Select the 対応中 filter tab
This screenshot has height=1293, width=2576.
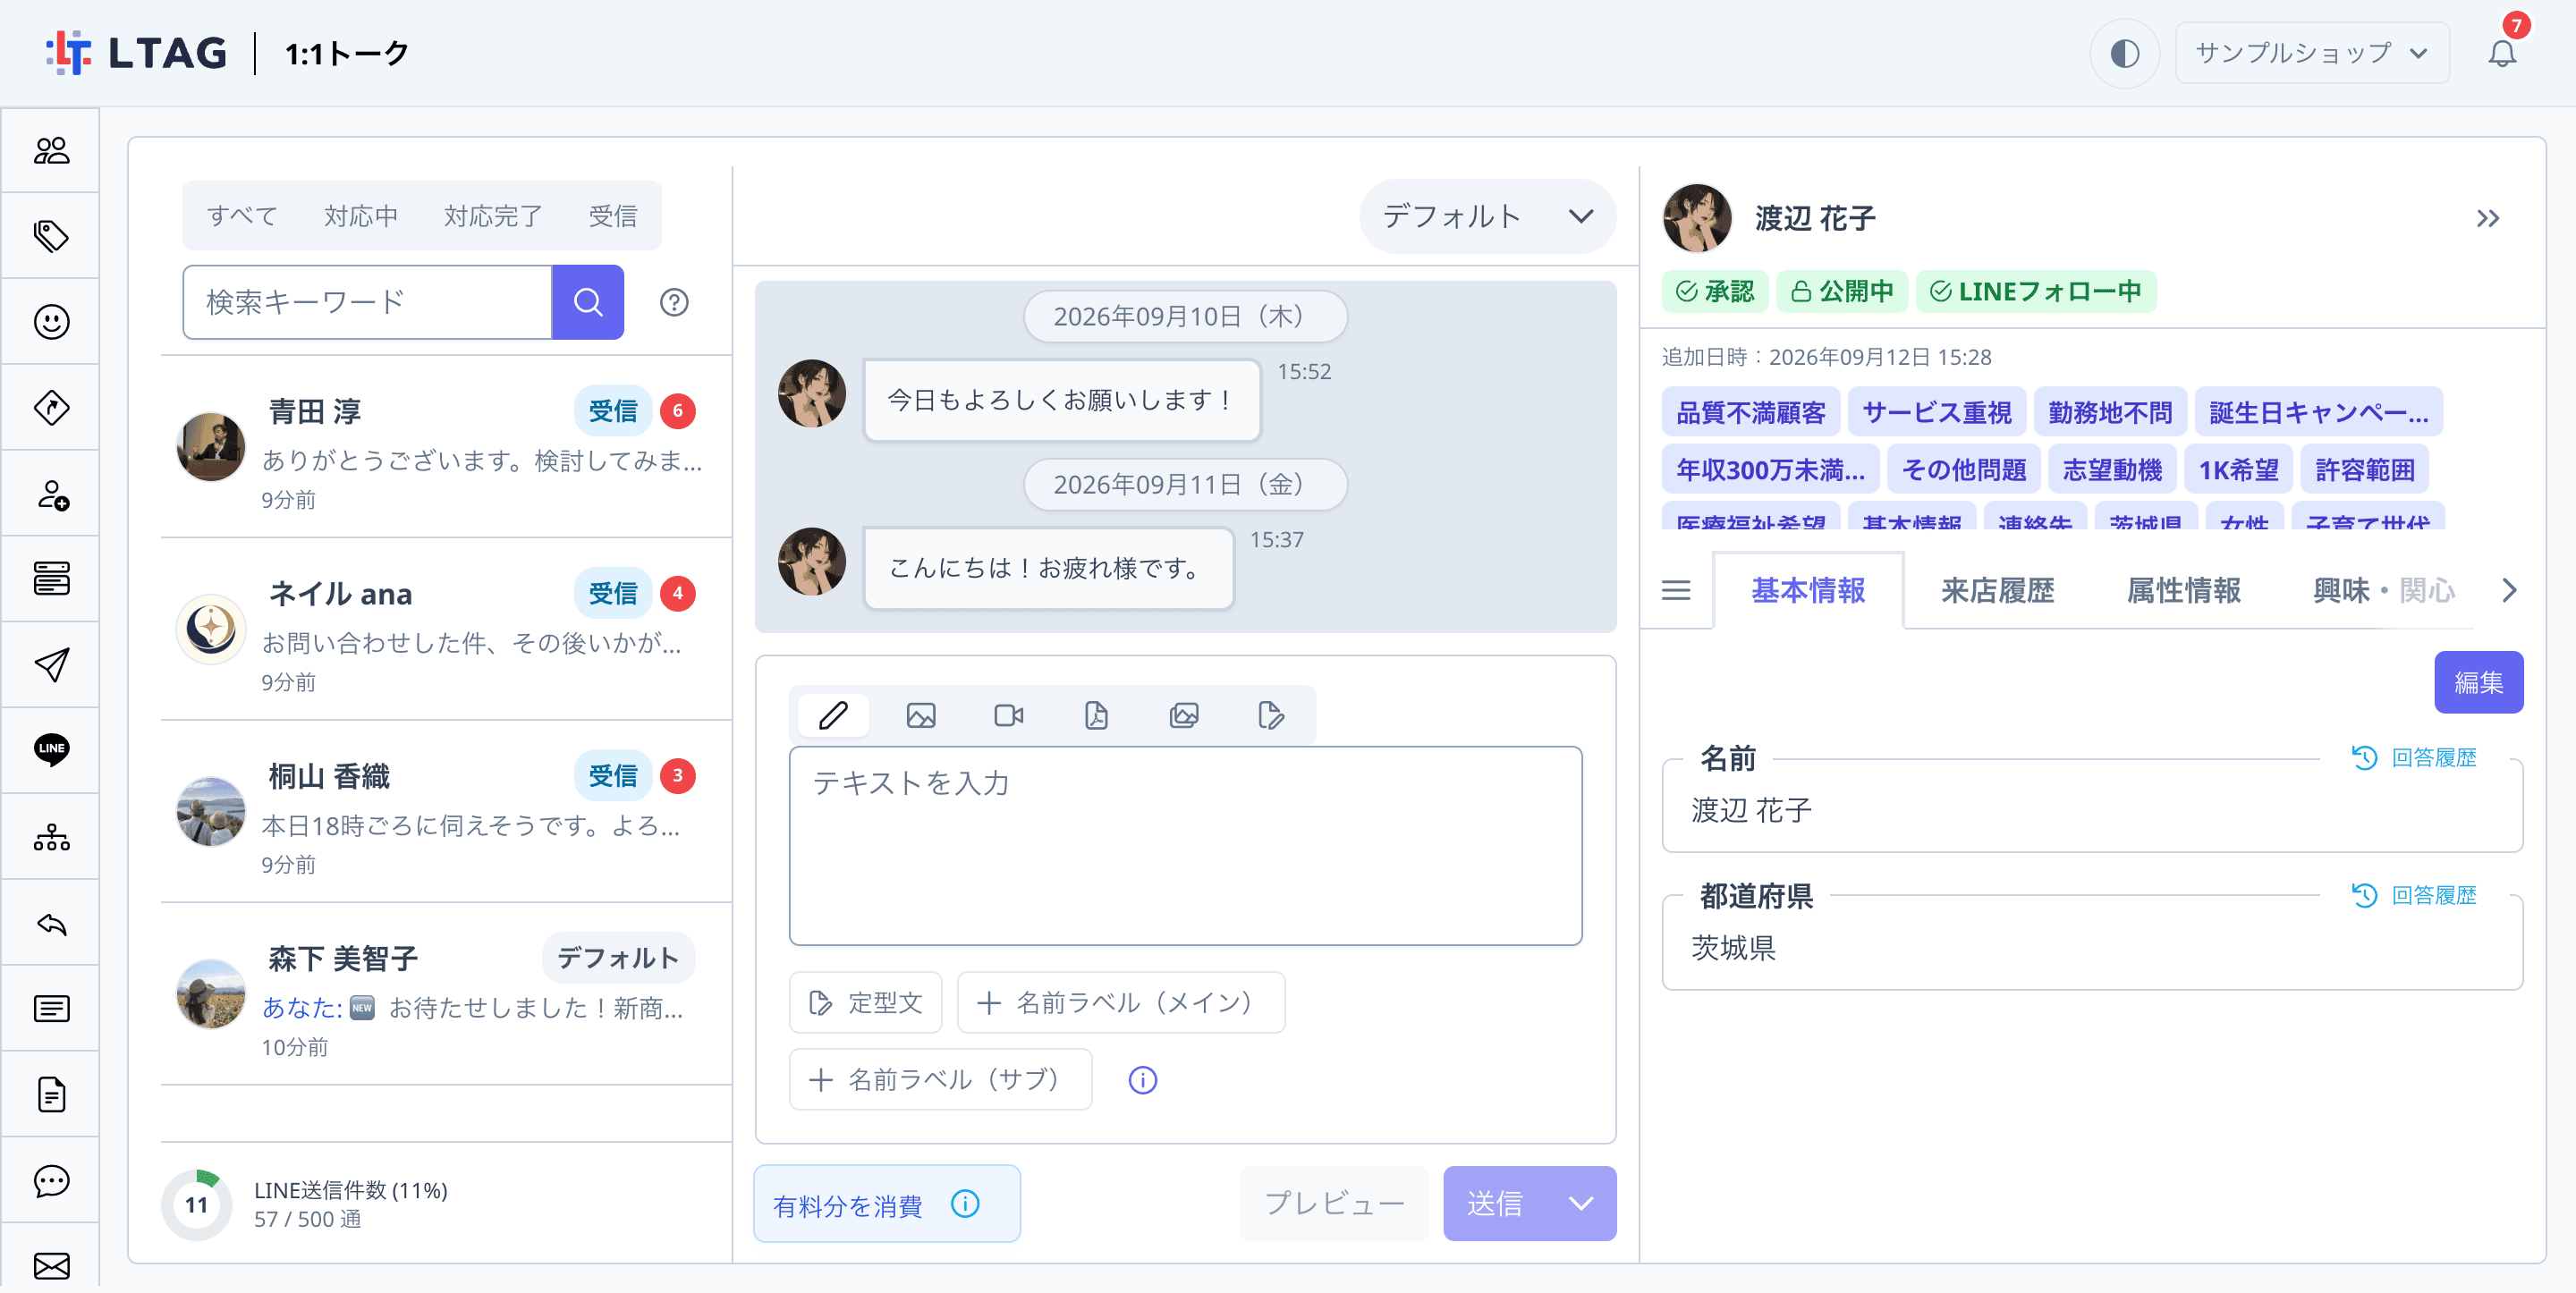[x=361, y=216]
